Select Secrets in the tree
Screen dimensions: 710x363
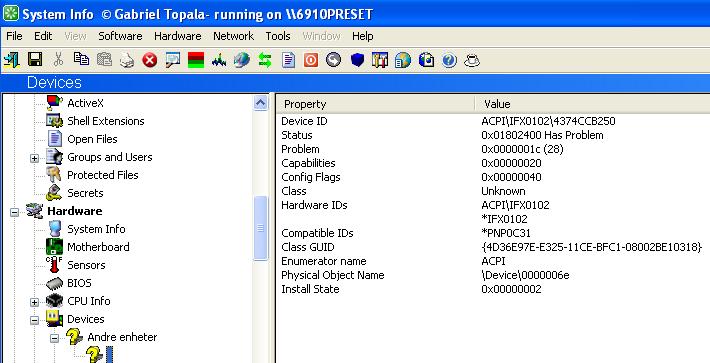pos(85,193)
